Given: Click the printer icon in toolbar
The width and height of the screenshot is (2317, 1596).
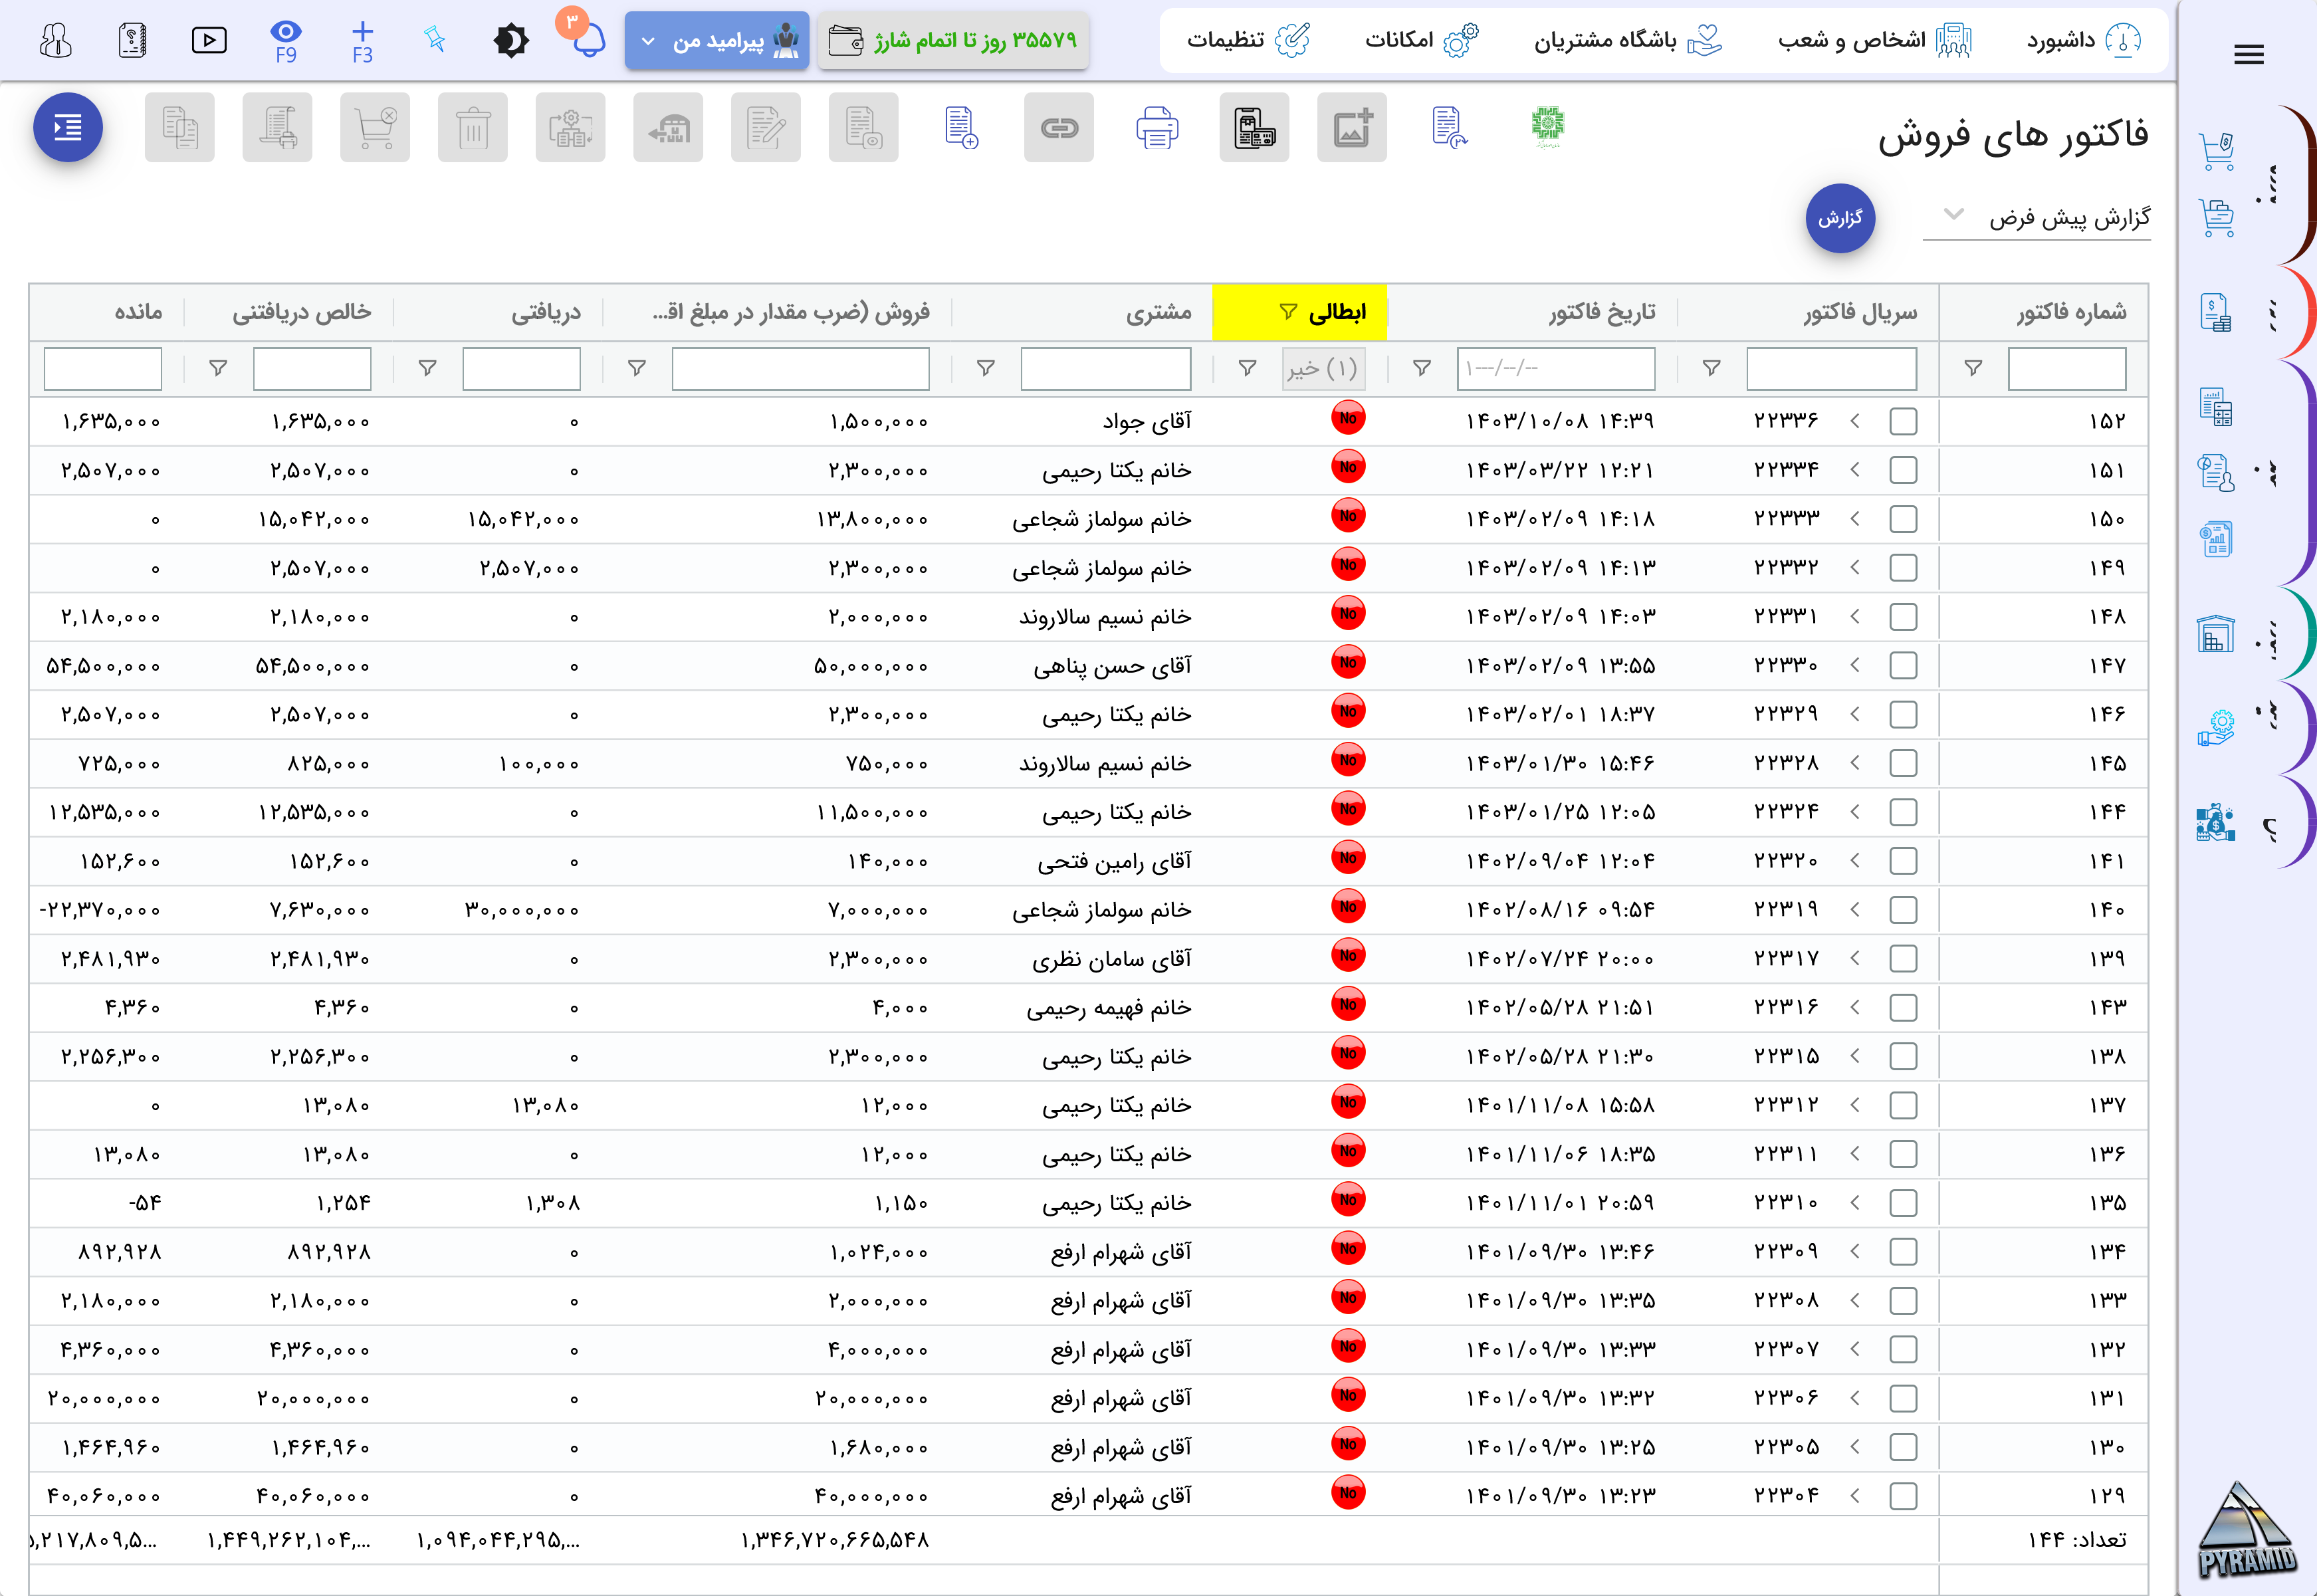Looking at the screenshot, I should click(x=1157, y=128).
